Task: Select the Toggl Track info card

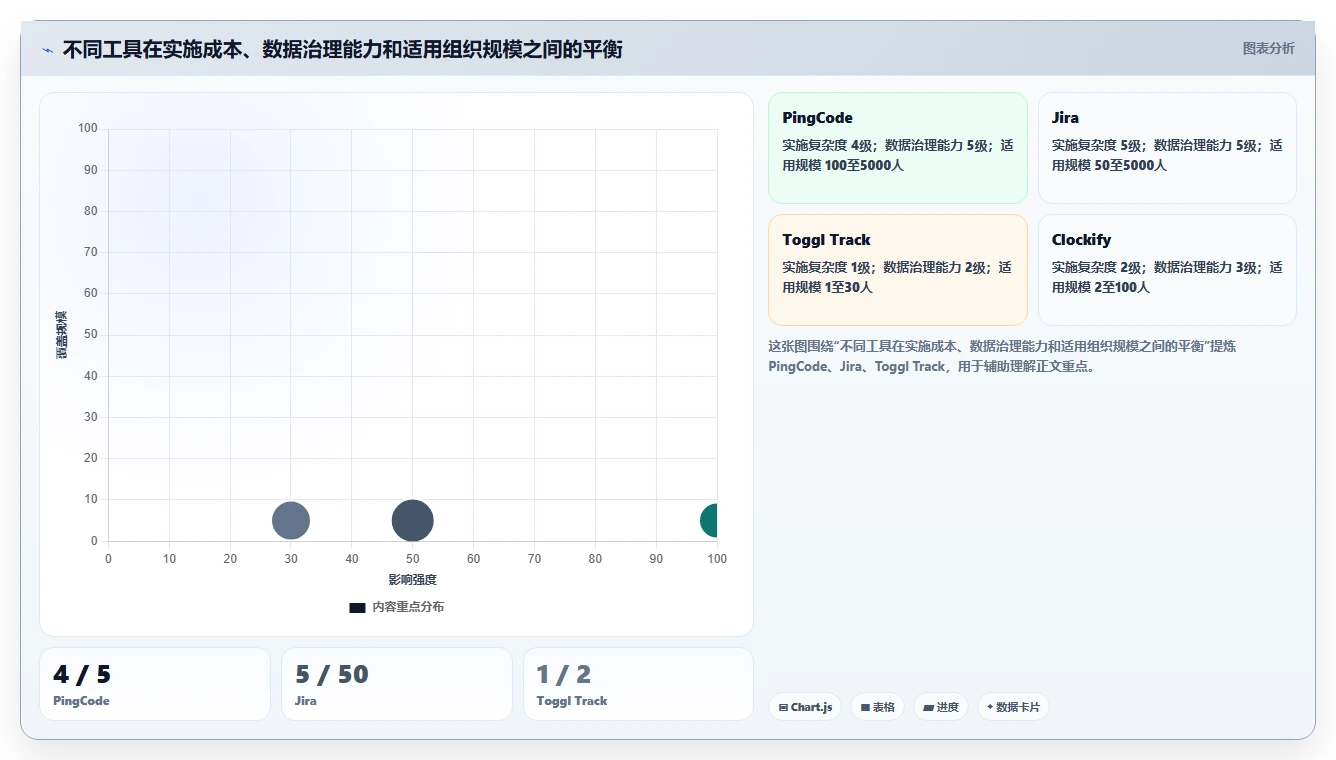Action: [897, 270]
